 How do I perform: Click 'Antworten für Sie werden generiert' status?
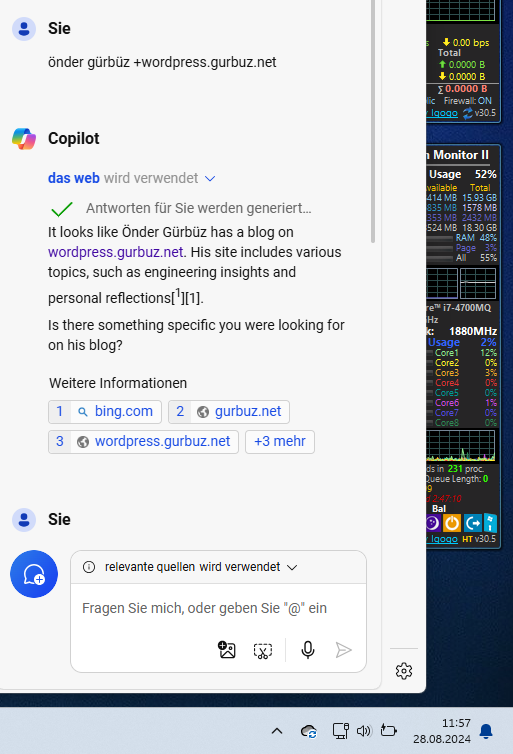(199, 208)
